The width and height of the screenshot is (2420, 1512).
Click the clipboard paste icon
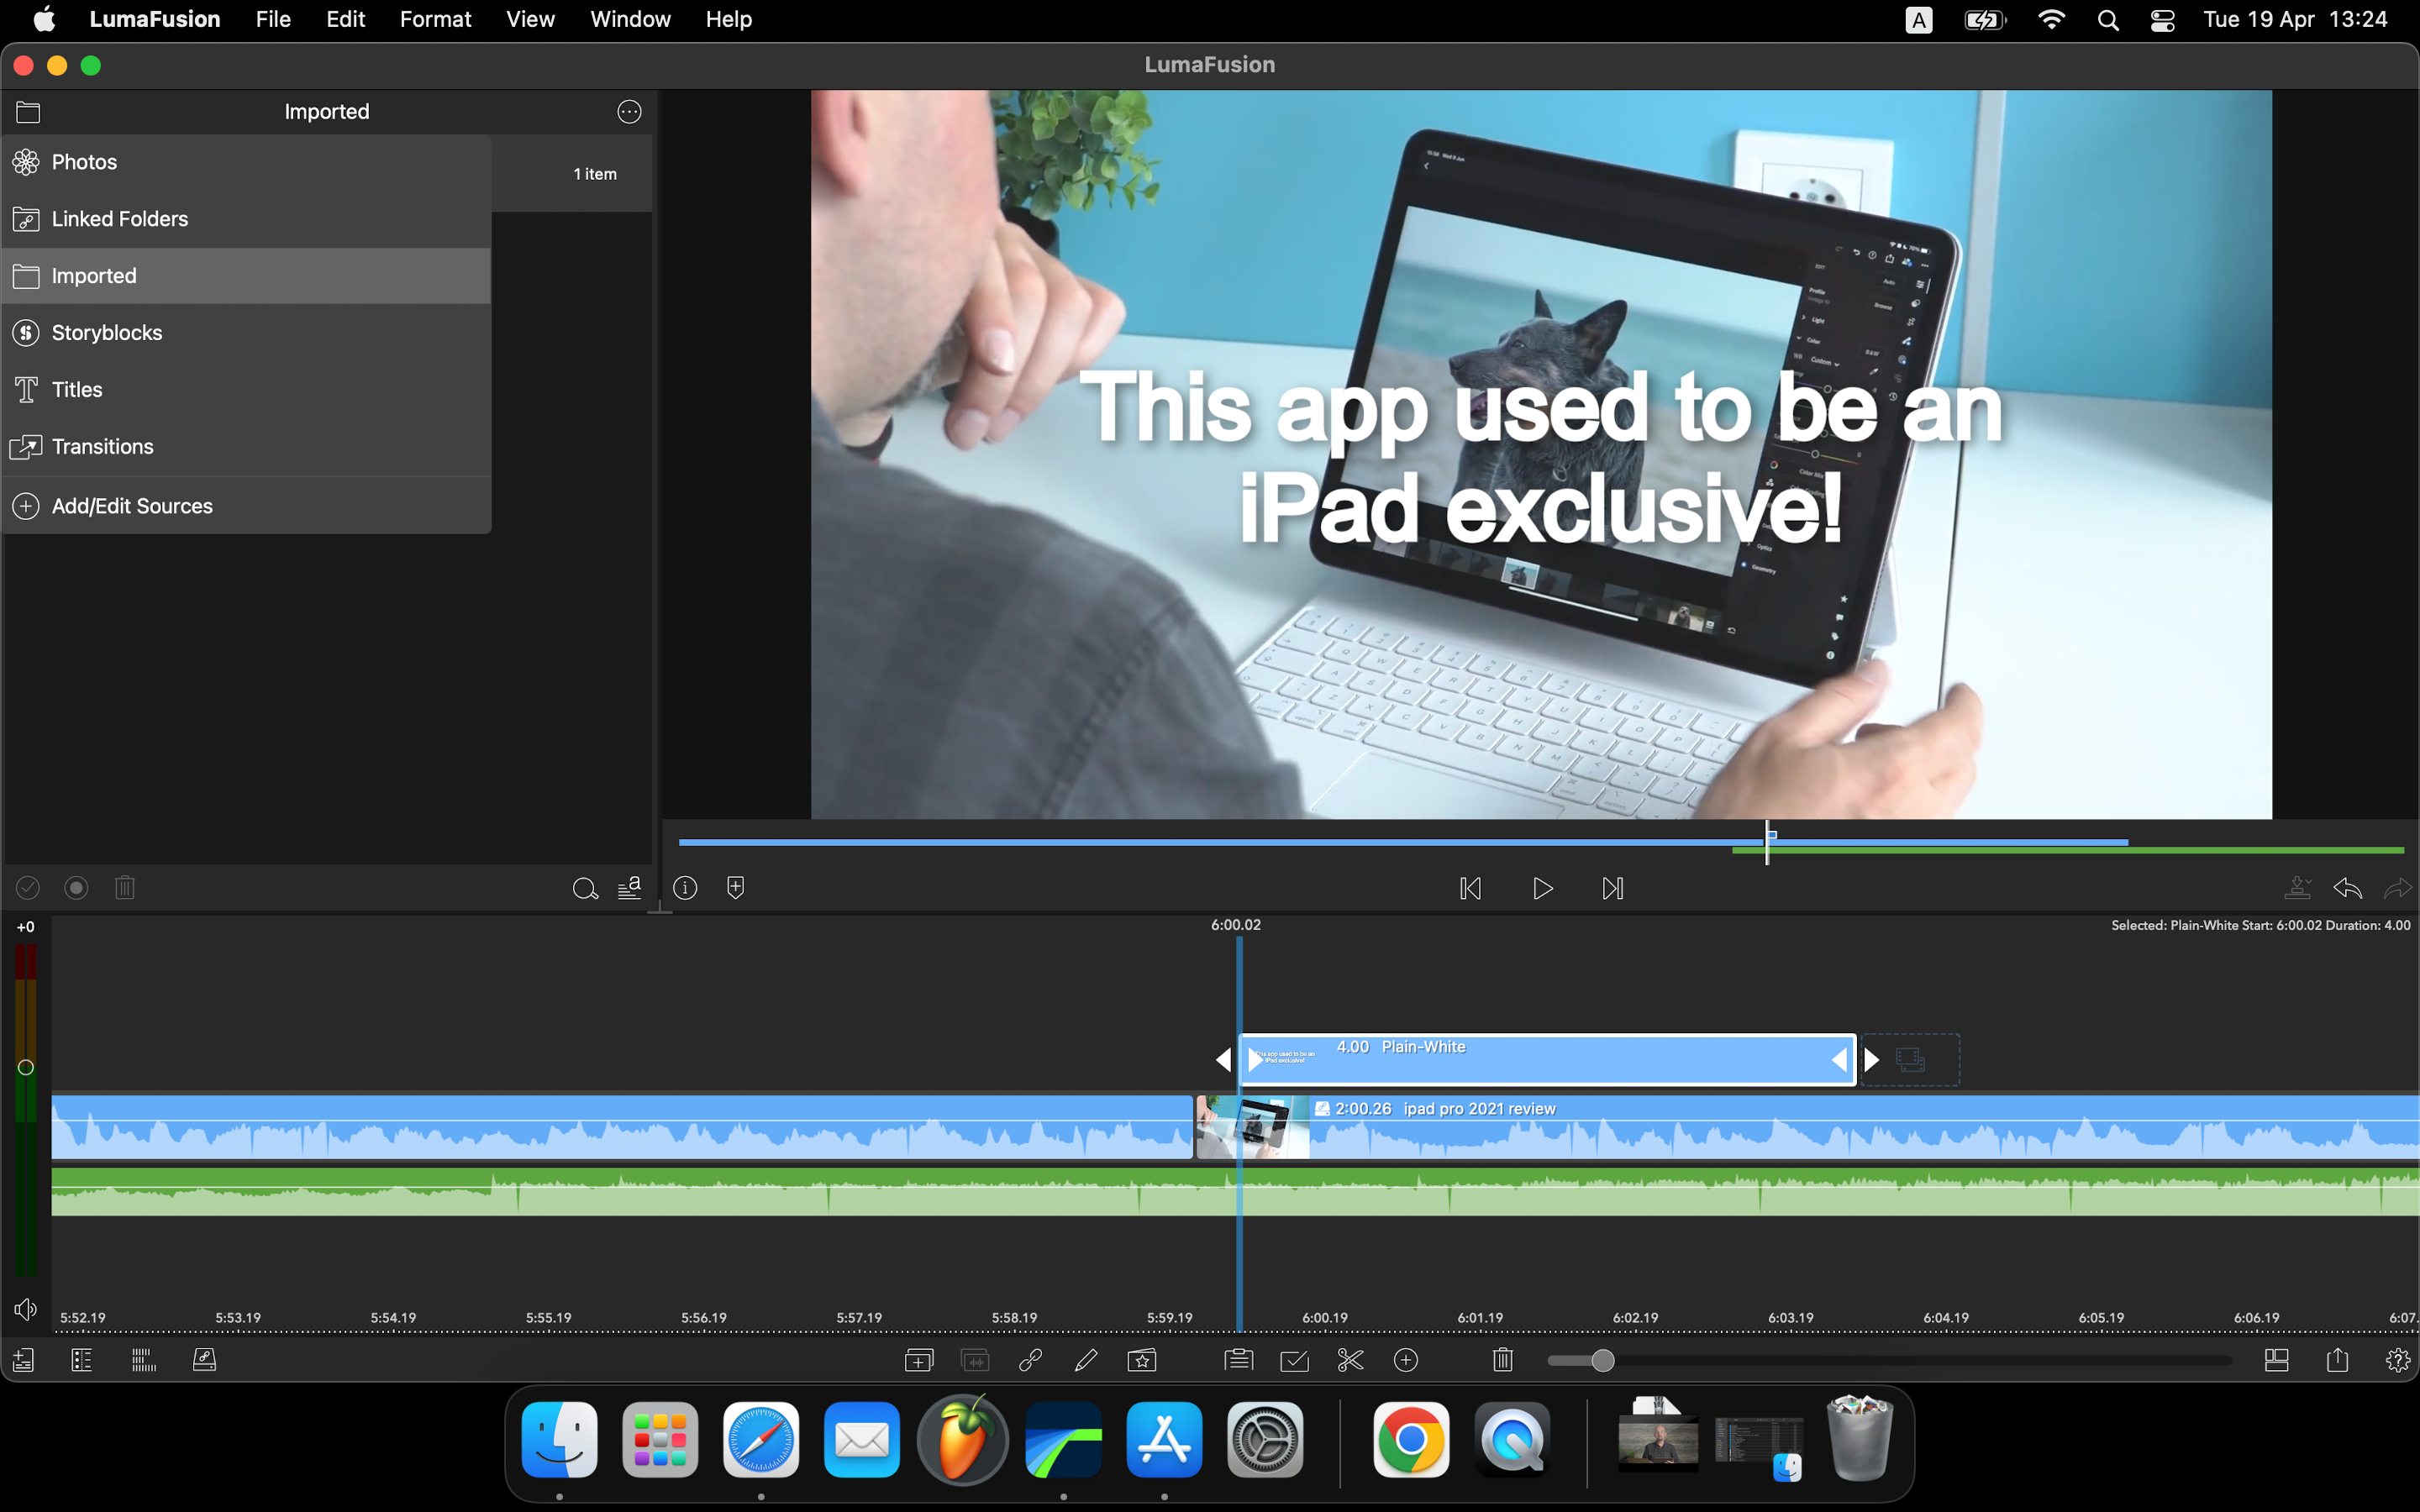[1239, 1361]
